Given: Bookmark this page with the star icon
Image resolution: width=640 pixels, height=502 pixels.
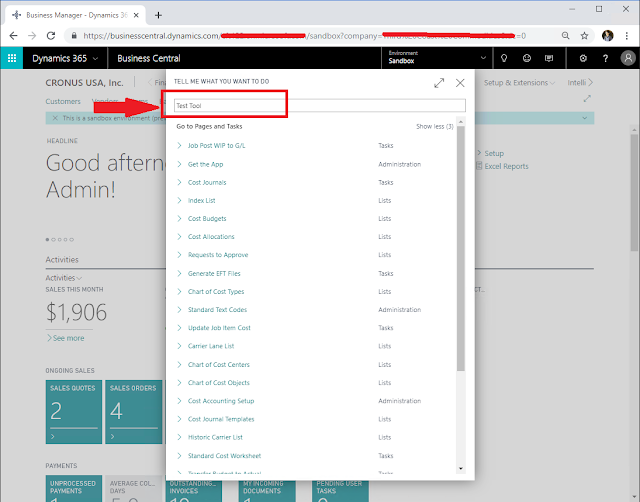Looking at the screenshot, I should click(x=584, y=36).
